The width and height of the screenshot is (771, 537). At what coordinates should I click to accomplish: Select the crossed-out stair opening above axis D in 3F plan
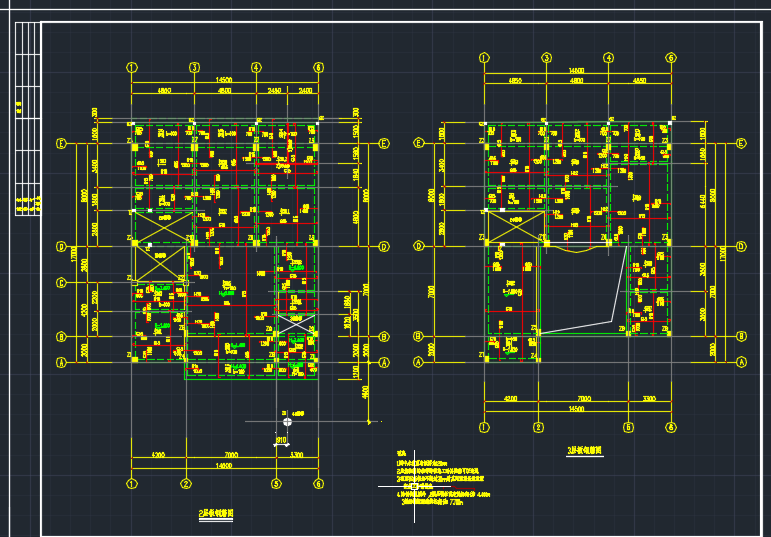point(516,227)
